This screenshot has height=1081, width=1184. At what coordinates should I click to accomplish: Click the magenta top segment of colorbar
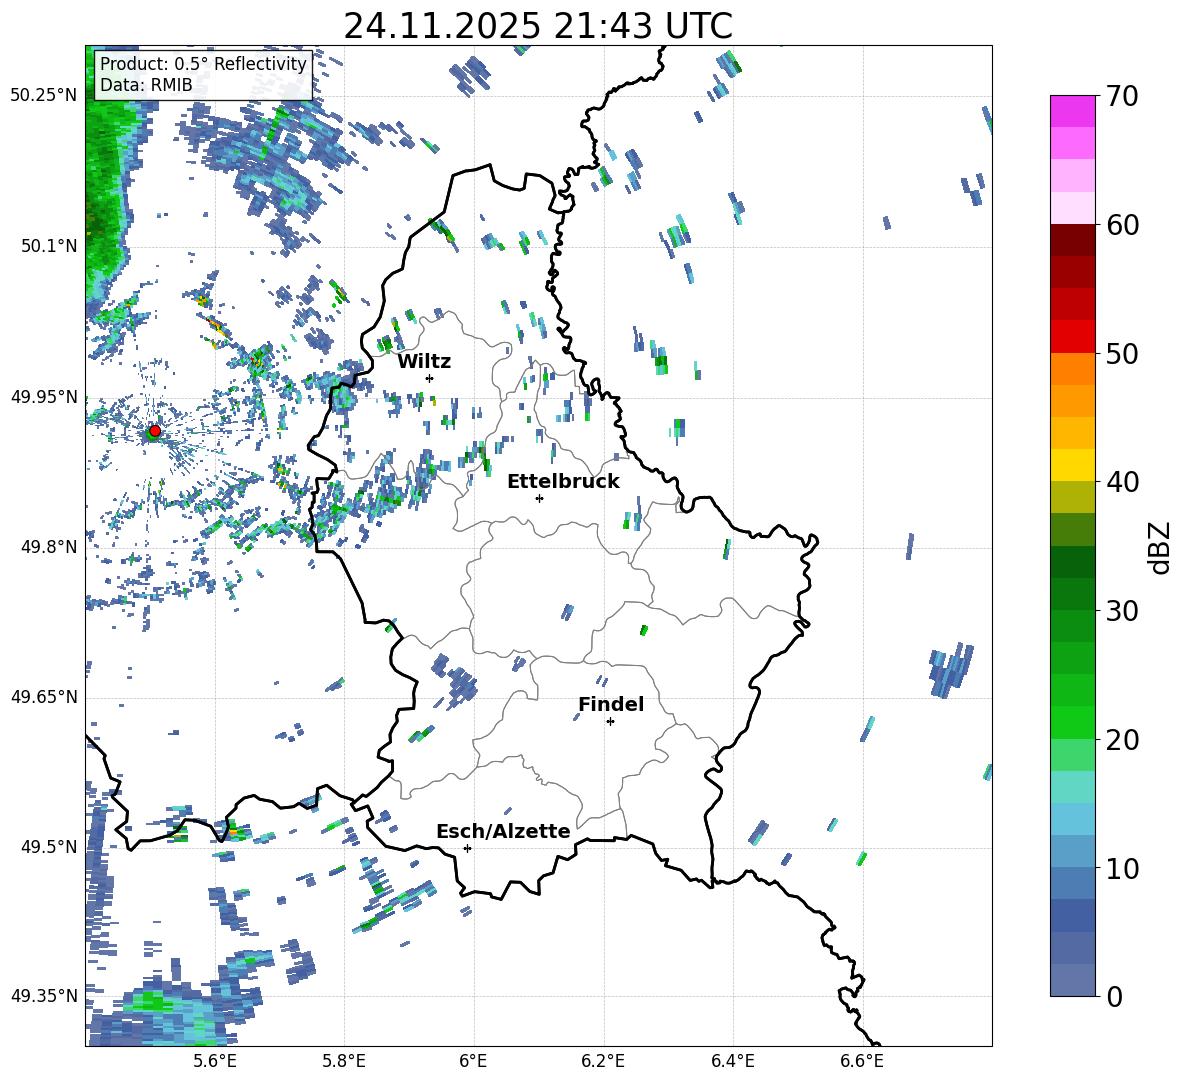point(1072,111)
